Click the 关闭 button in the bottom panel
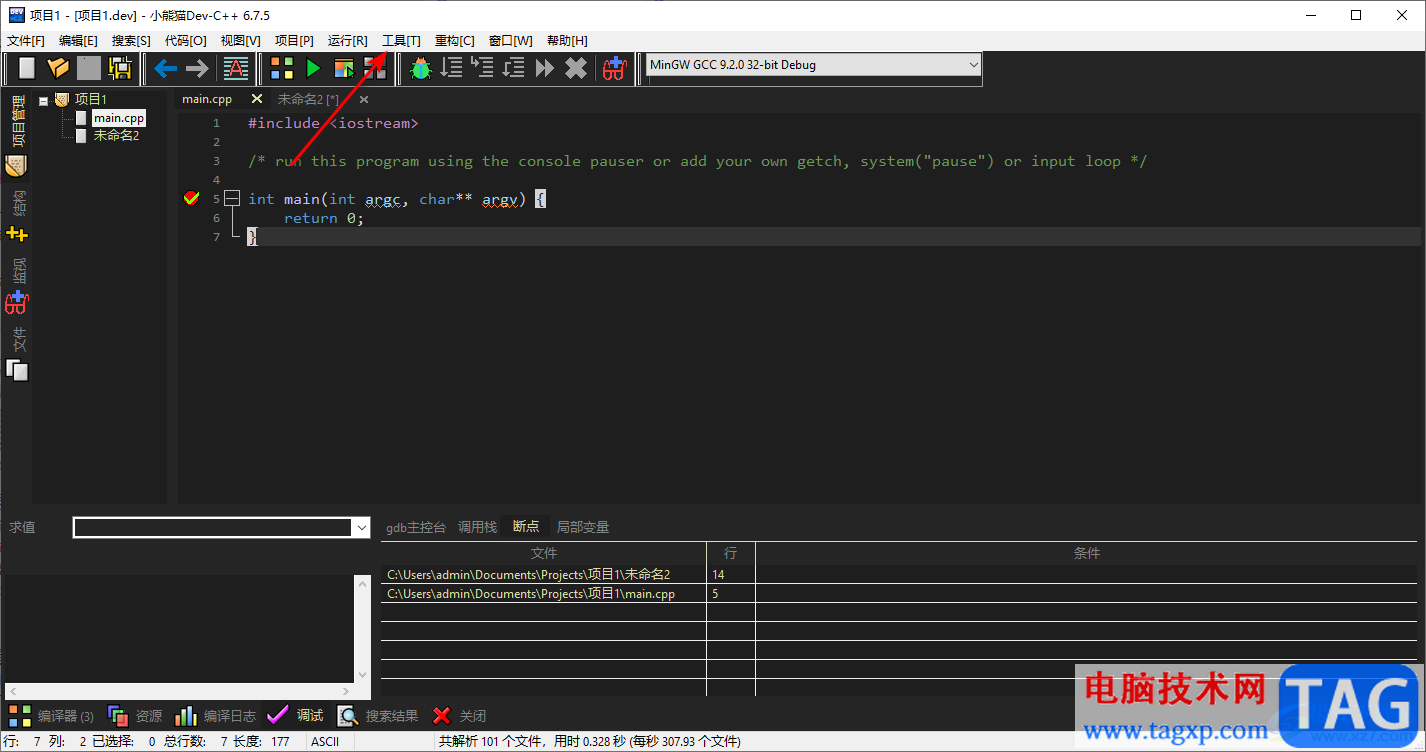1426x752 pixels. tap(459, 716)
